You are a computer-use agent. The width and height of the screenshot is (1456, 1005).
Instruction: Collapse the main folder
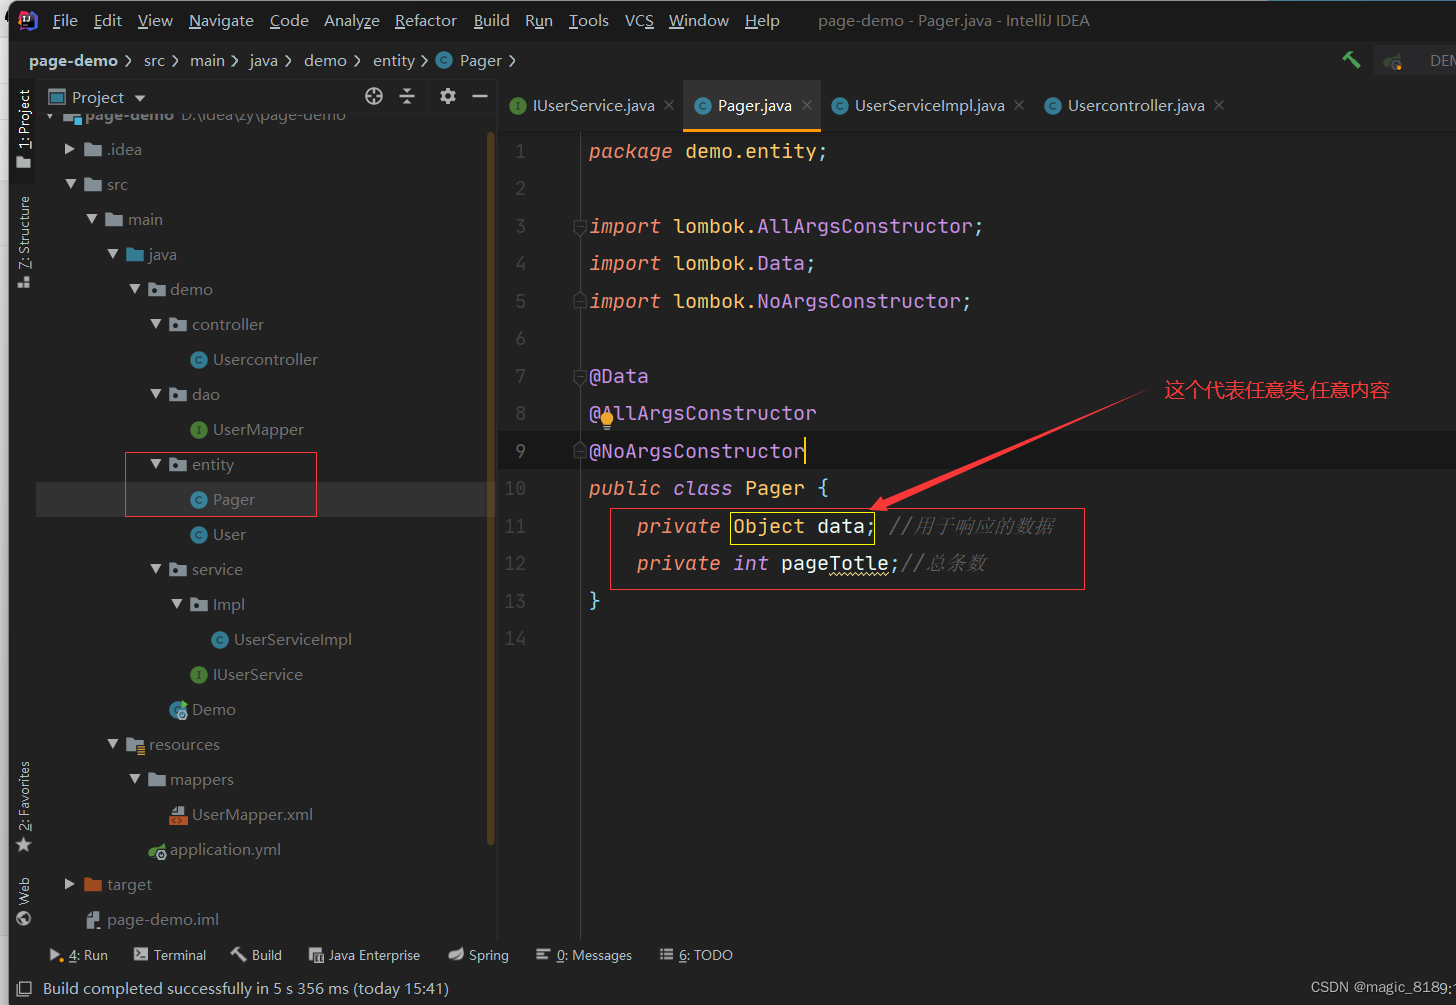point(92,219)
